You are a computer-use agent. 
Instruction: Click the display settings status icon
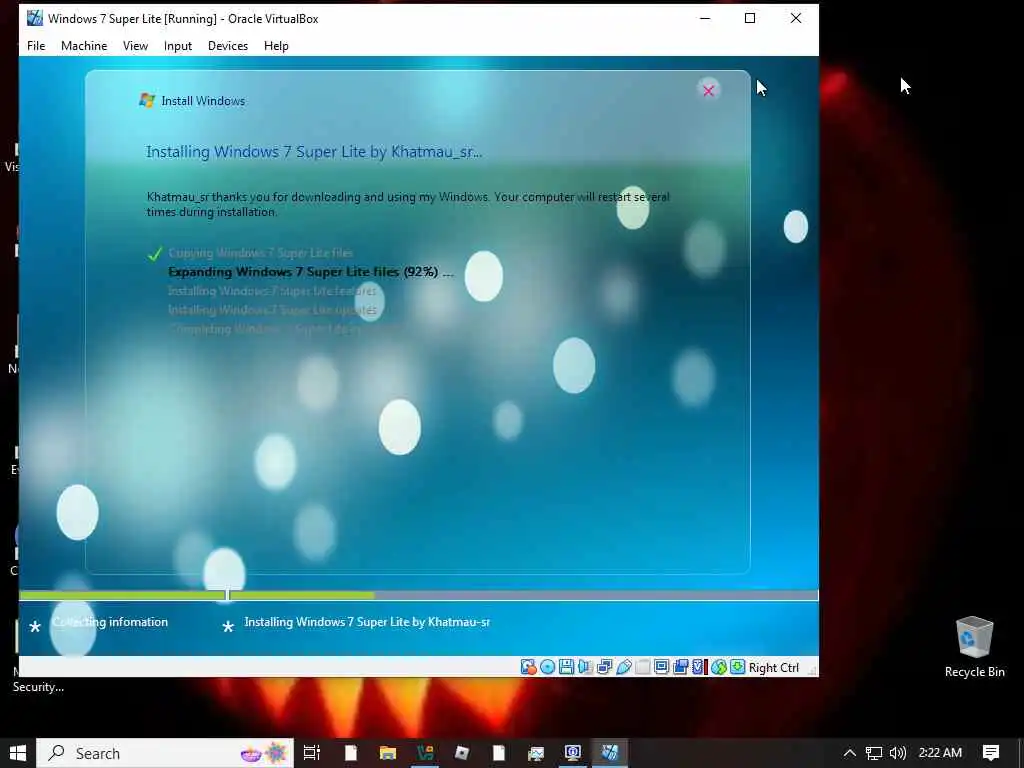coord(662,667)
